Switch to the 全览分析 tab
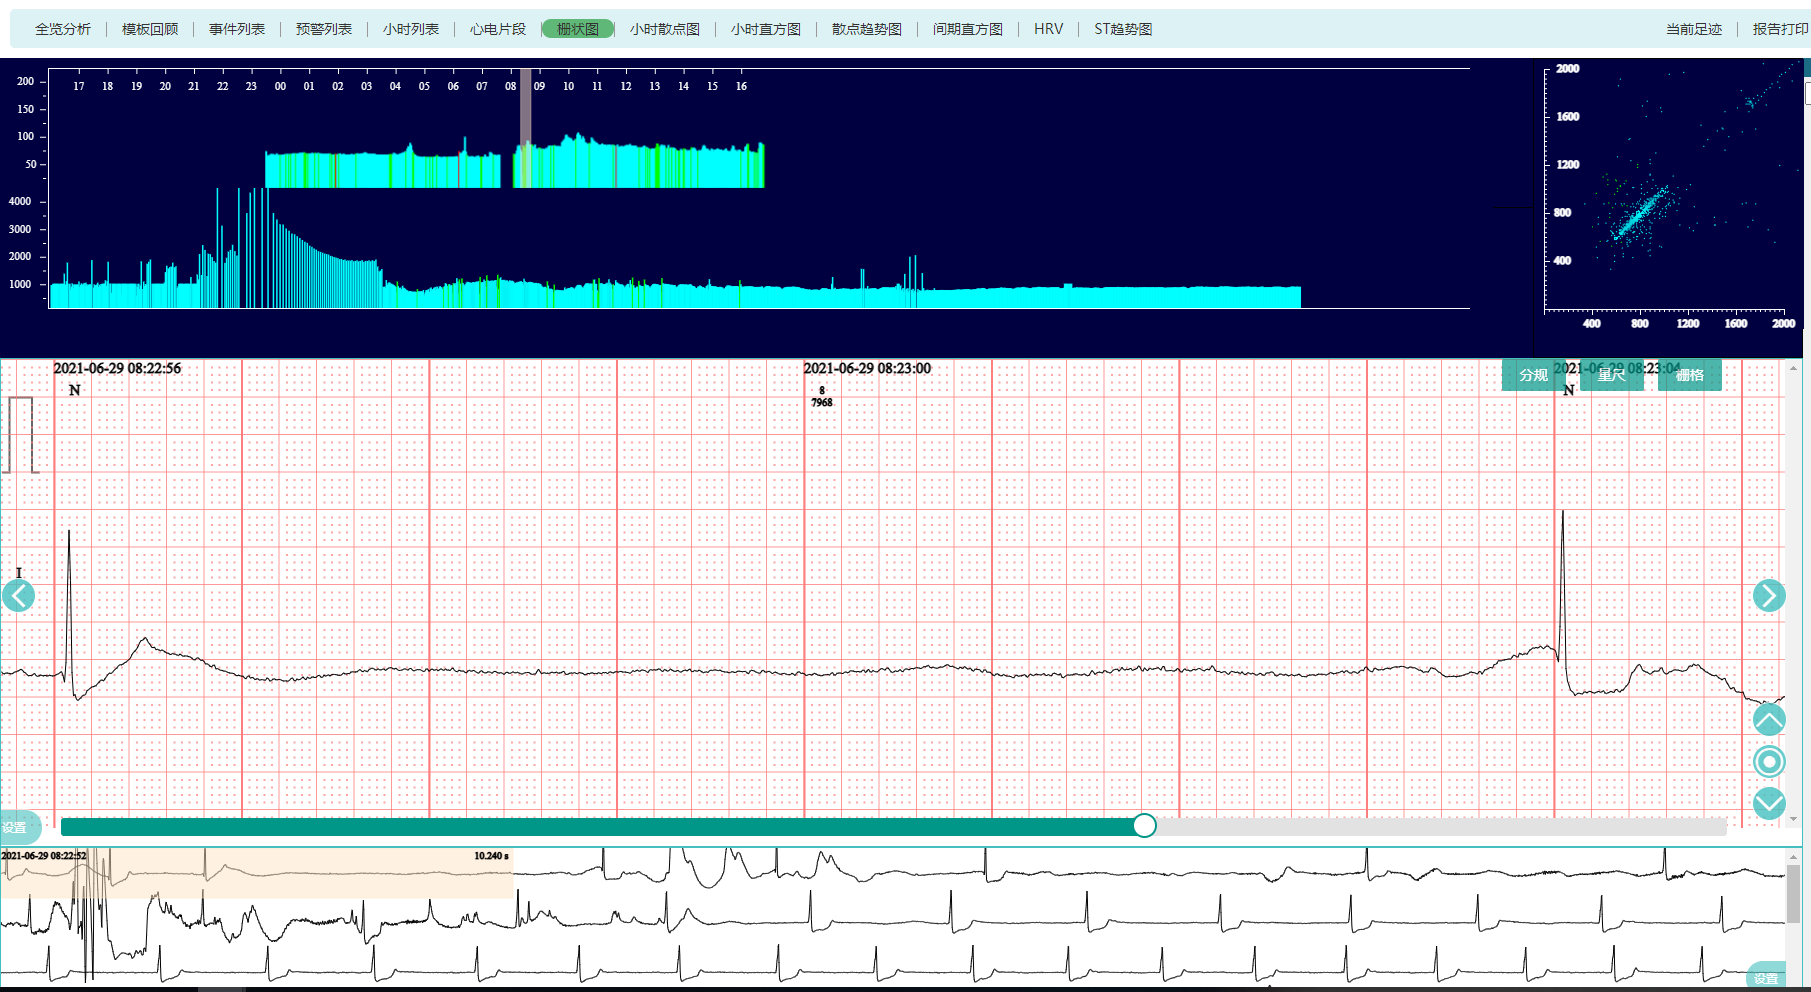 (x=63, y=29)
